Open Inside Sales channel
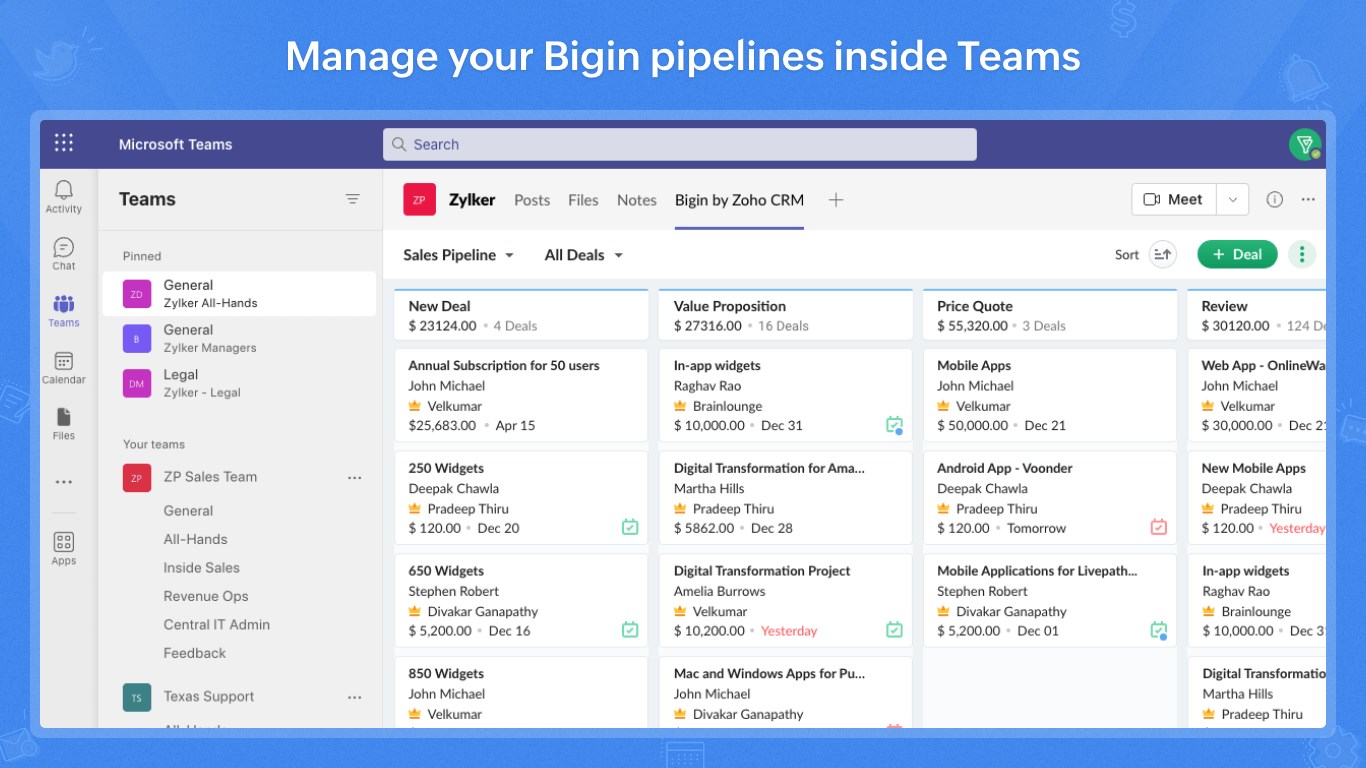Viewport: 1366px width, 768px height. coord(202,568)
